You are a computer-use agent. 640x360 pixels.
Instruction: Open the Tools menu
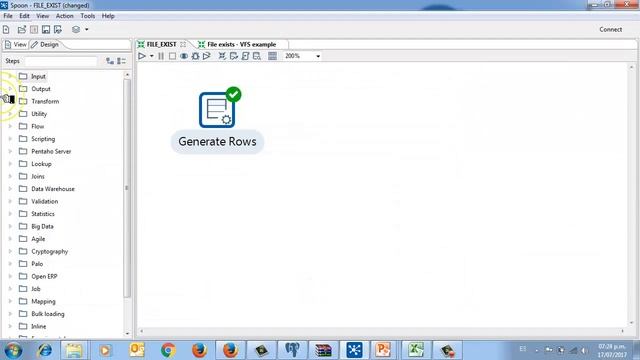[x=87, y=16]
